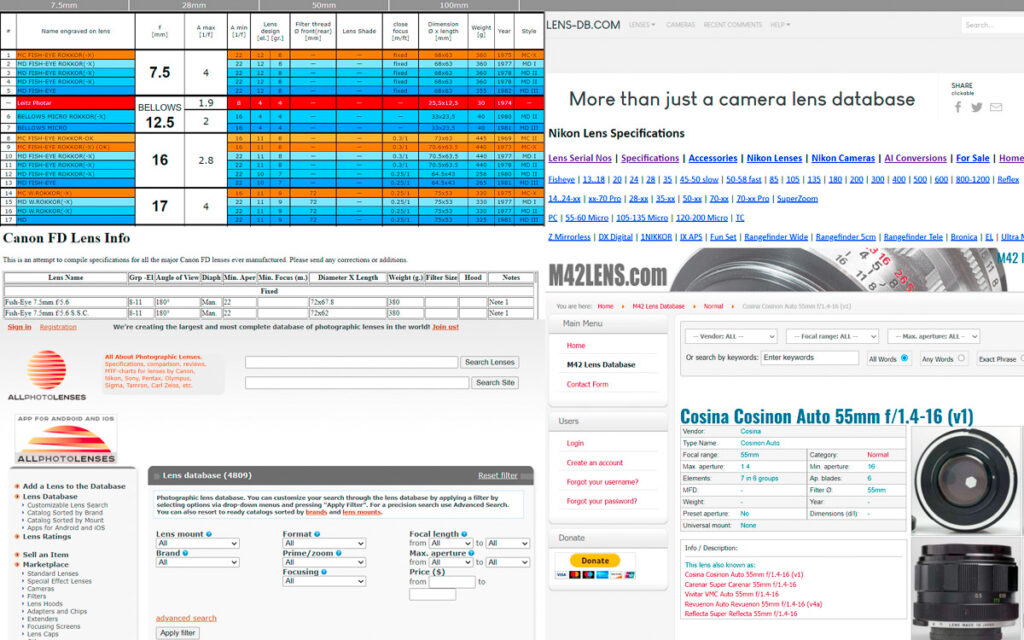Image resolution: width=1024 pixels, height=640 pixels.
Task: Open the advanced search link
Action: pos(186,618)
